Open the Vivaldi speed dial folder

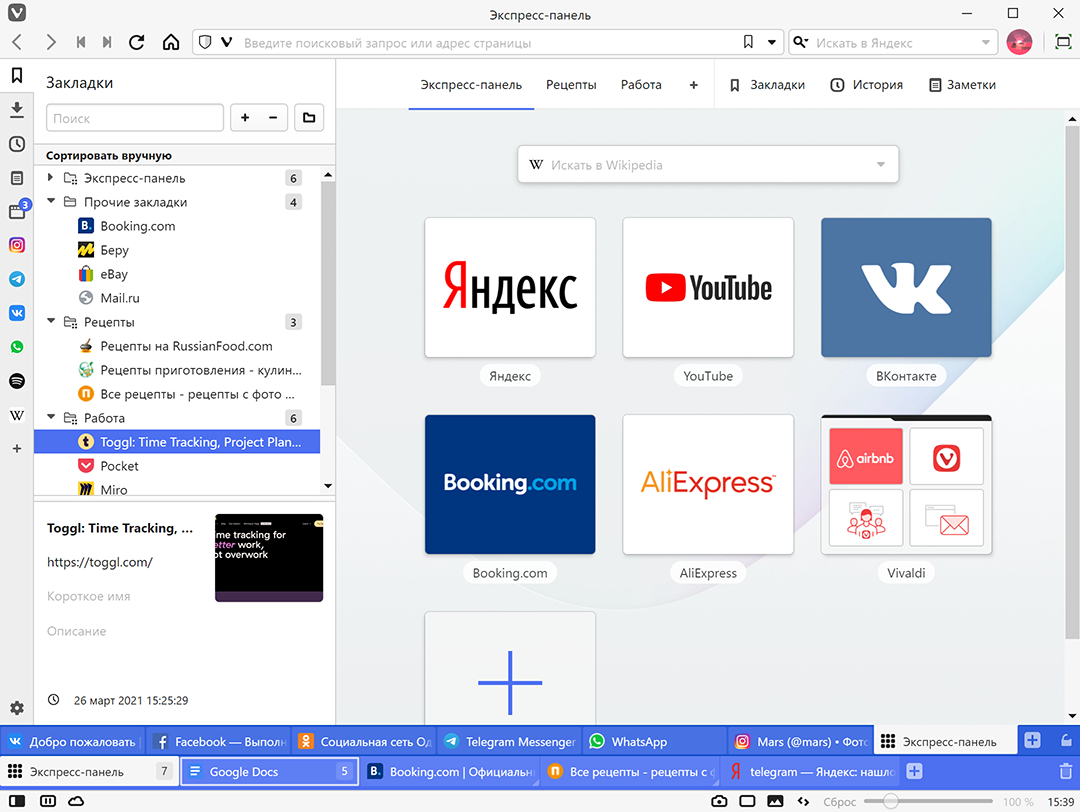(x=906, y=484)
